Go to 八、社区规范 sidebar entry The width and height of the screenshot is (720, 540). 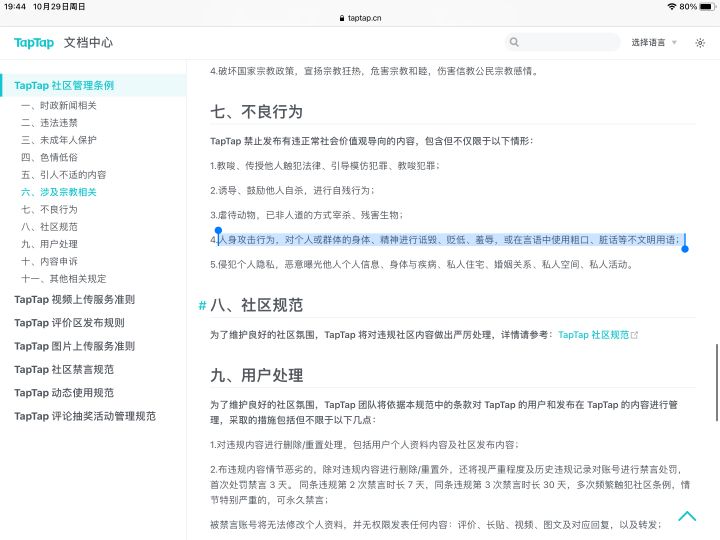coord(49,227)
